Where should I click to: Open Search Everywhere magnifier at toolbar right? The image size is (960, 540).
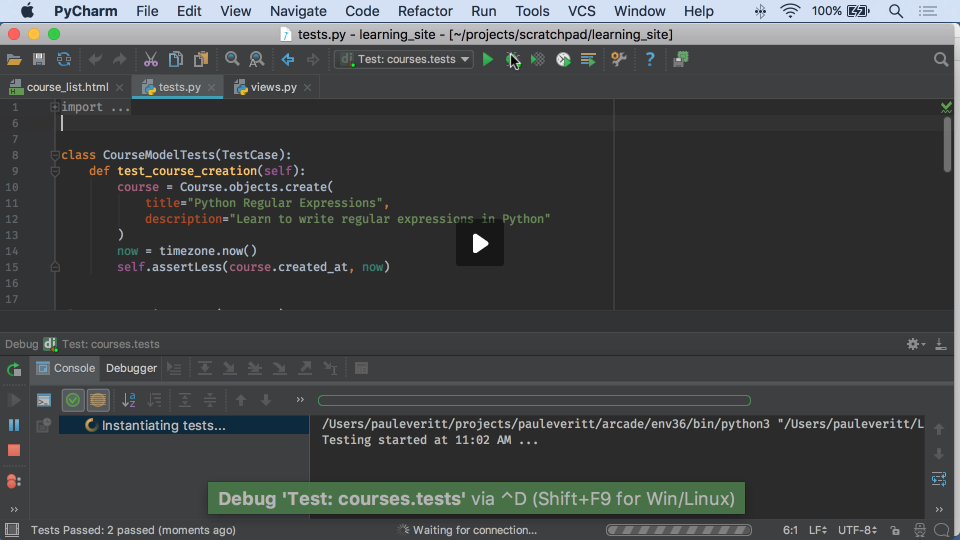click(941, 59)
